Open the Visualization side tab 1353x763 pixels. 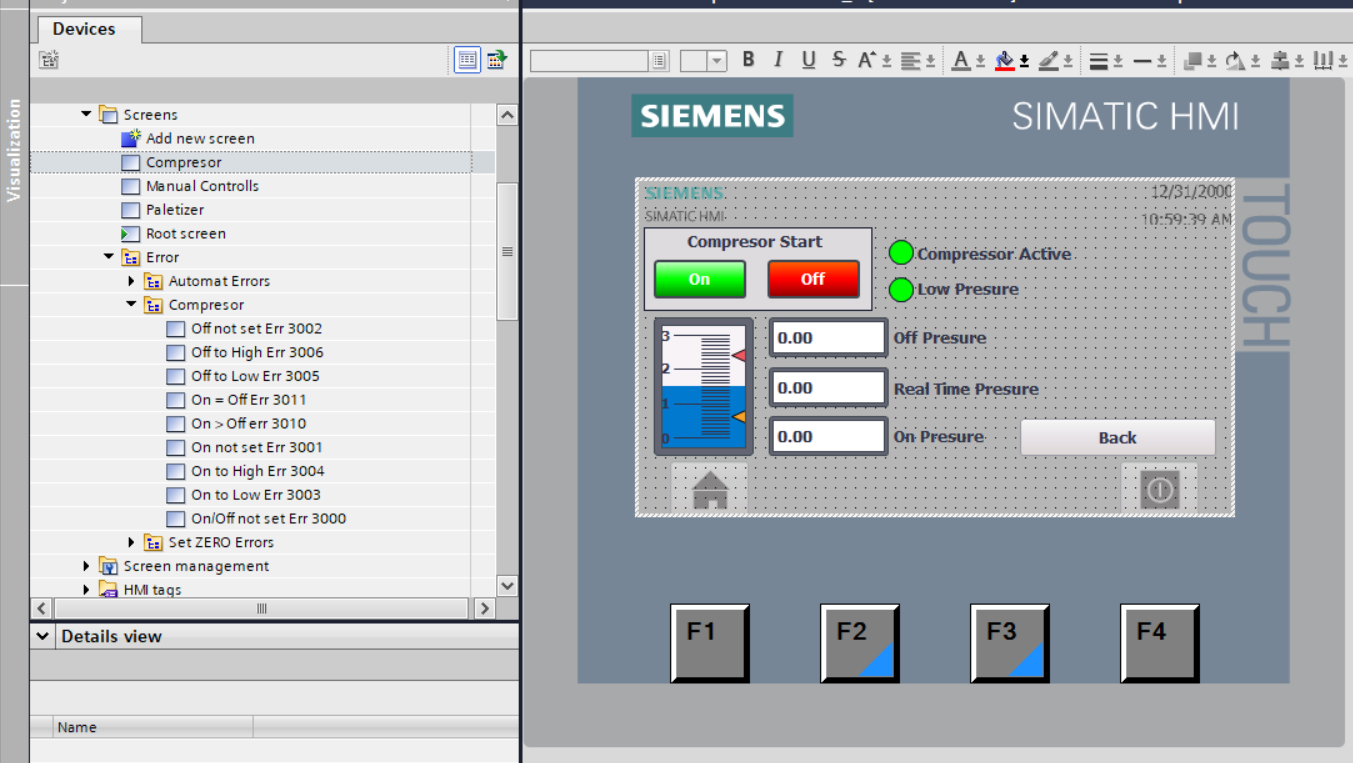(14, 150)
